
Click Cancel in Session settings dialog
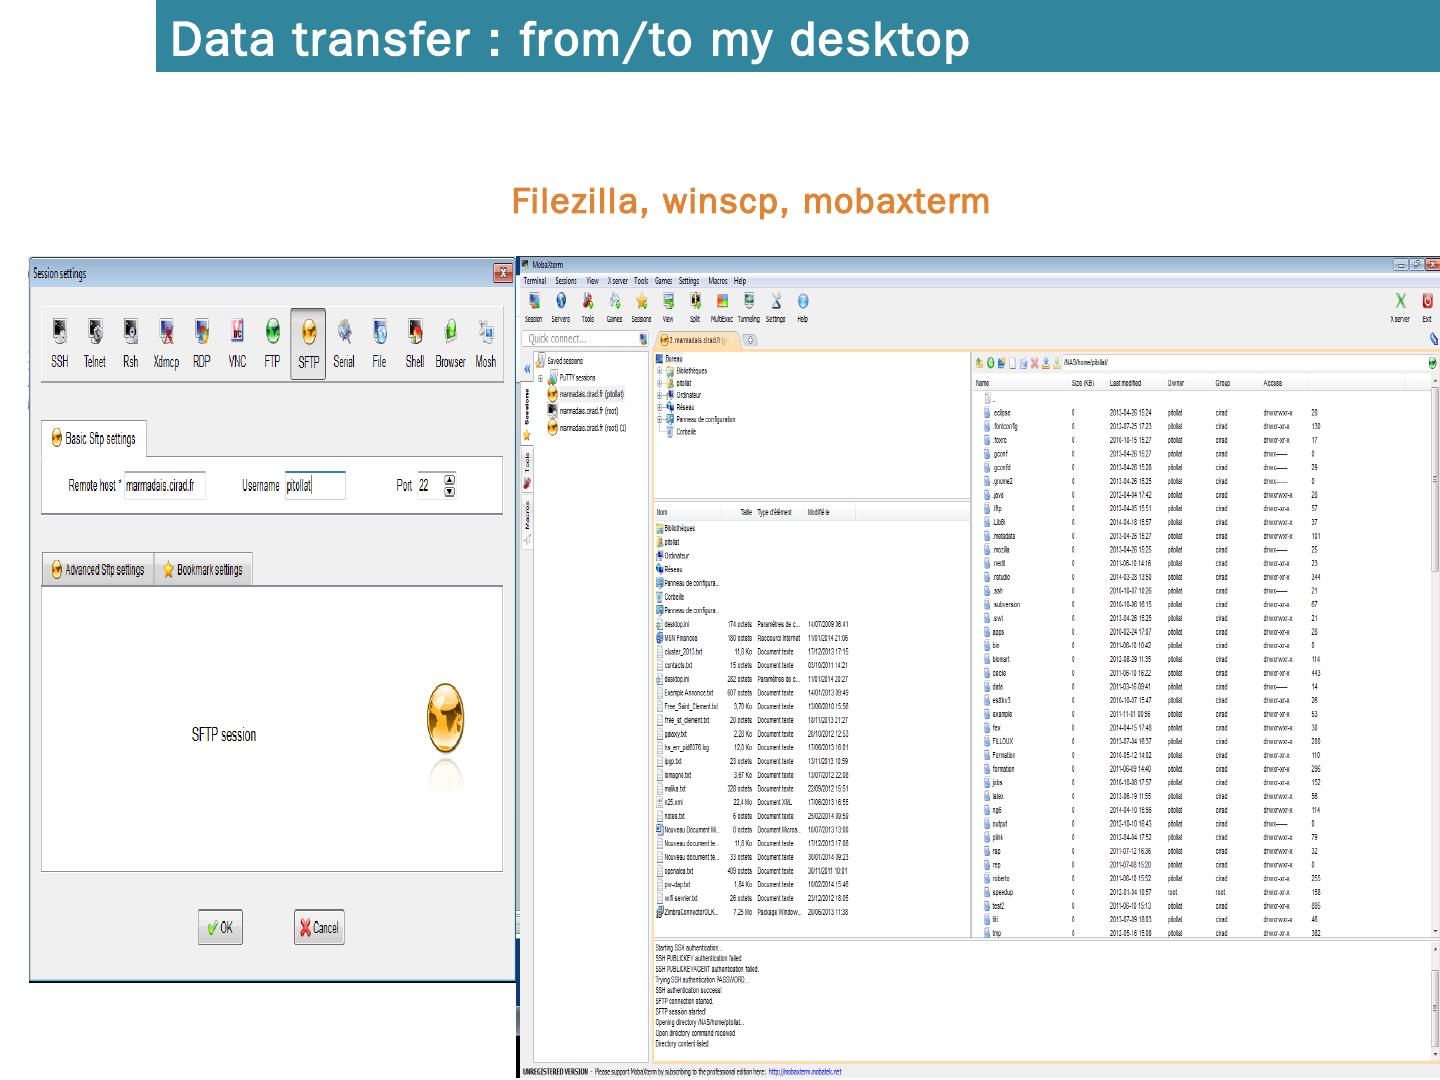pos(319,927)
